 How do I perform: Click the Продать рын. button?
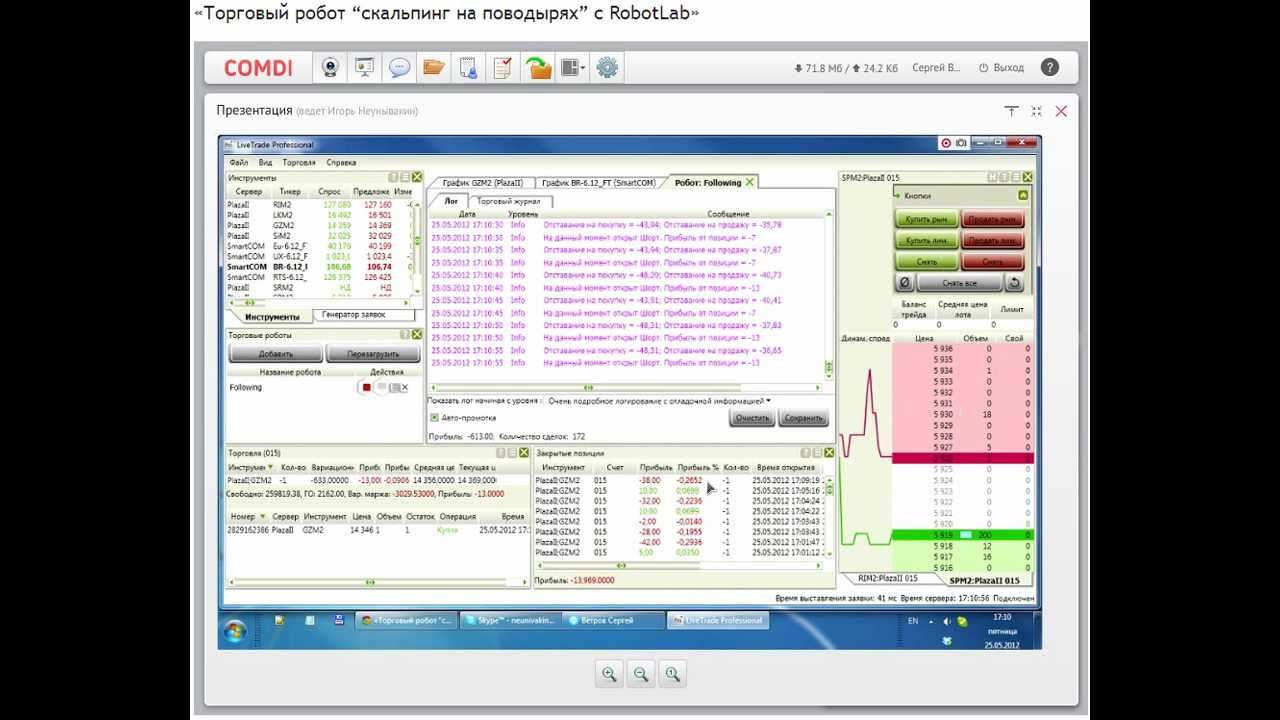click(992, 220)
